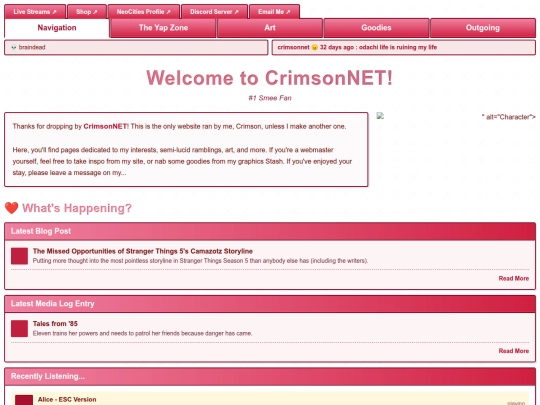Viewport: 540px width, 405px height.
Task: Click the Eleven trains her powers description
Action: click(142, 333)
